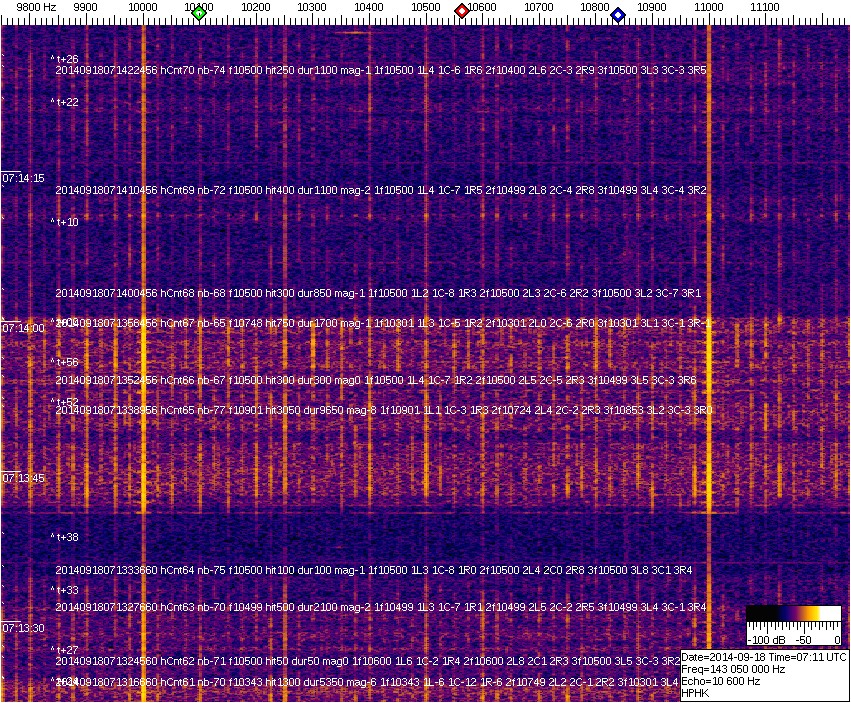Click the t+22 caret marker
Viewport: 851px width, 703px height.
point(65,102)
